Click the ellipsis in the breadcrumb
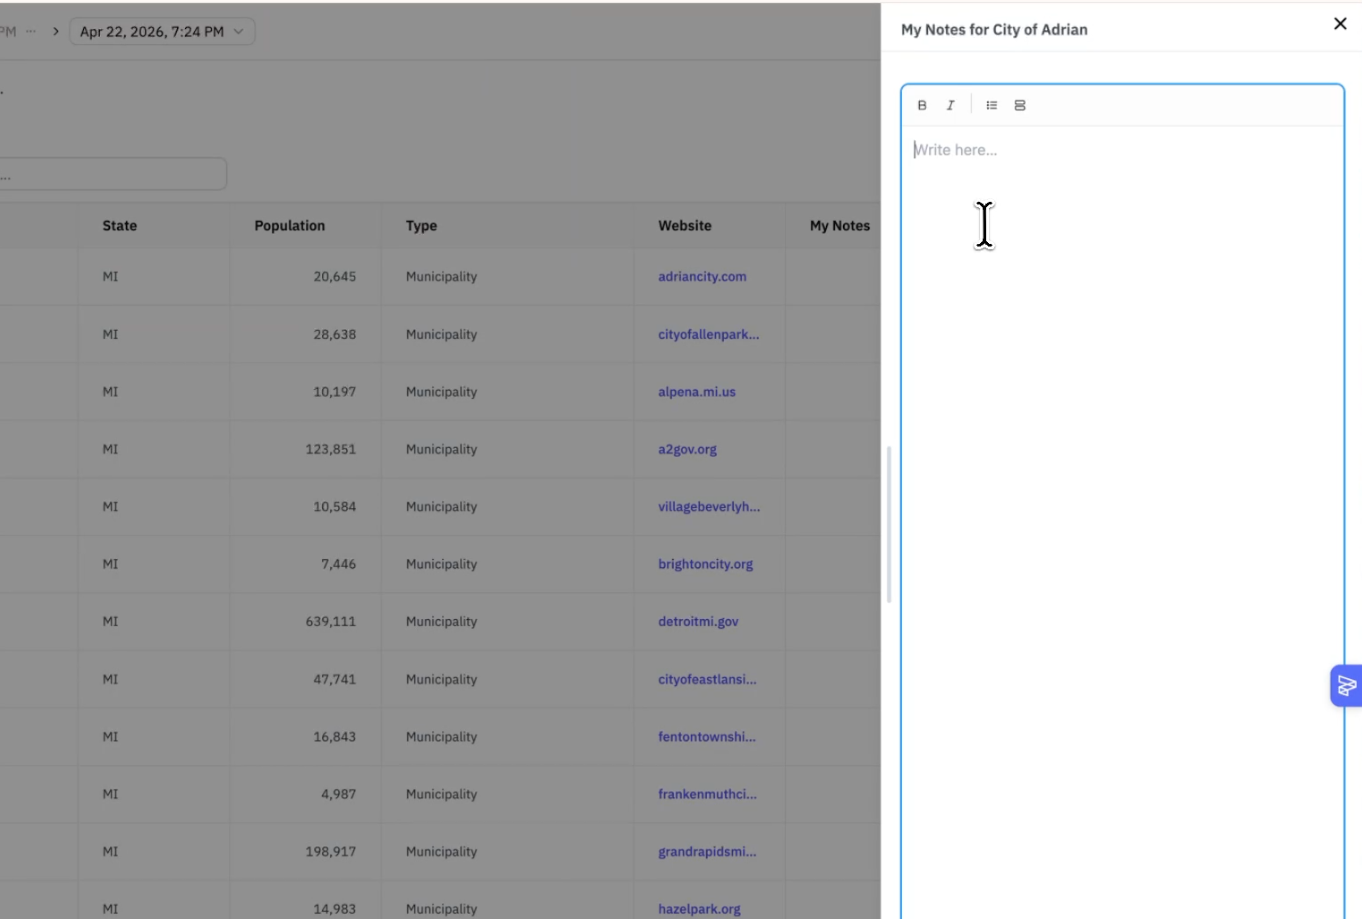This screenshot has height=919, width=1362. pyautogui.click(x=31, y=31)
